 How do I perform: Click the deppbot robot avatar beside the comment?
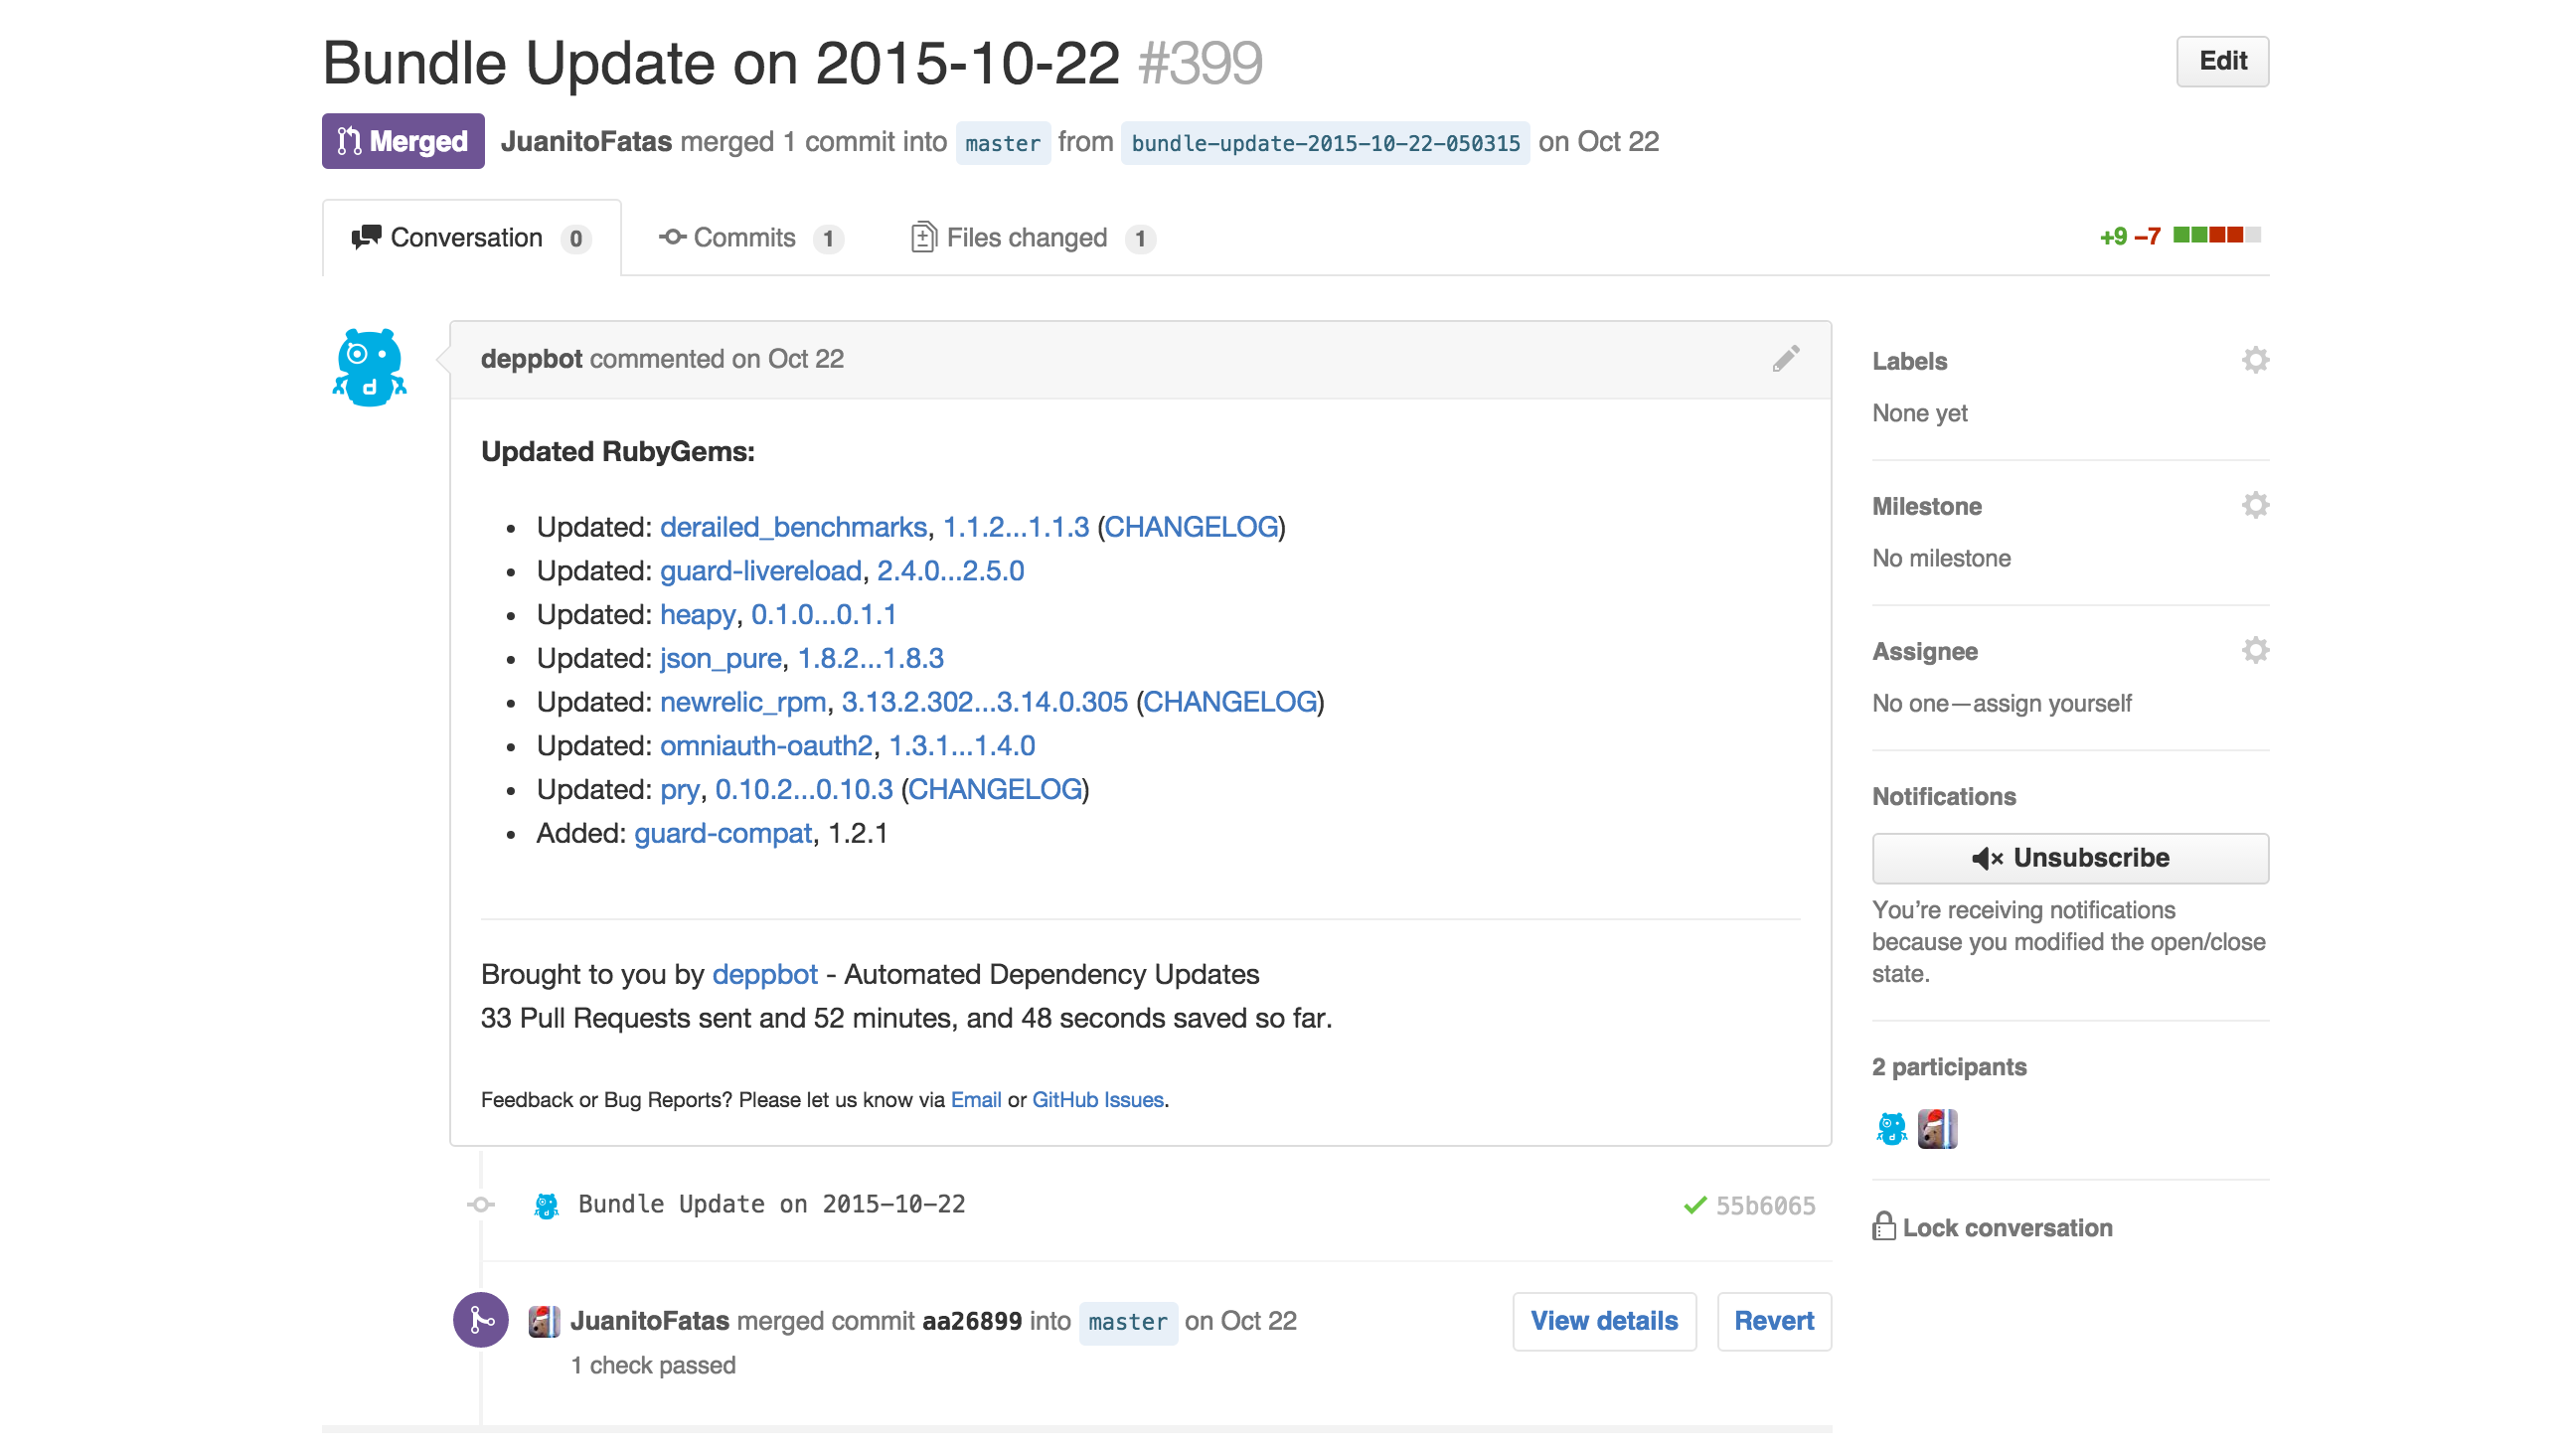tap(370, 368)
